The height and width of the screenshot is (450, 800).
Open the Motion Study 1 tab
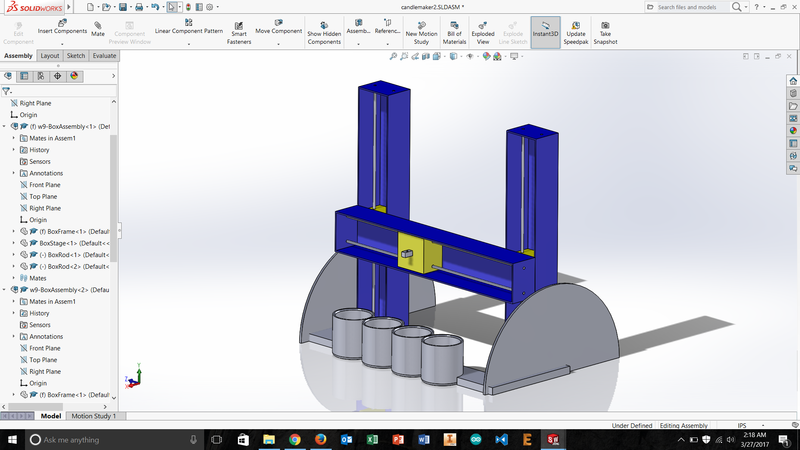tap(93, 416)
